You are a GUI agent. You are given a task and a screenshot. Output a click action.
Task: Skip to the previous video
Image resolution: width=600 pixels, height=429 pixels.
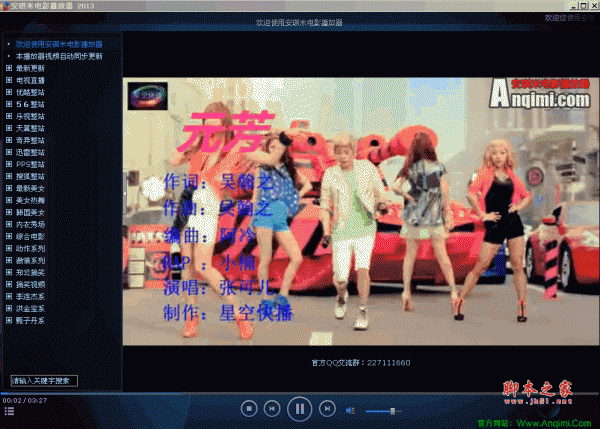pos(272,409)
